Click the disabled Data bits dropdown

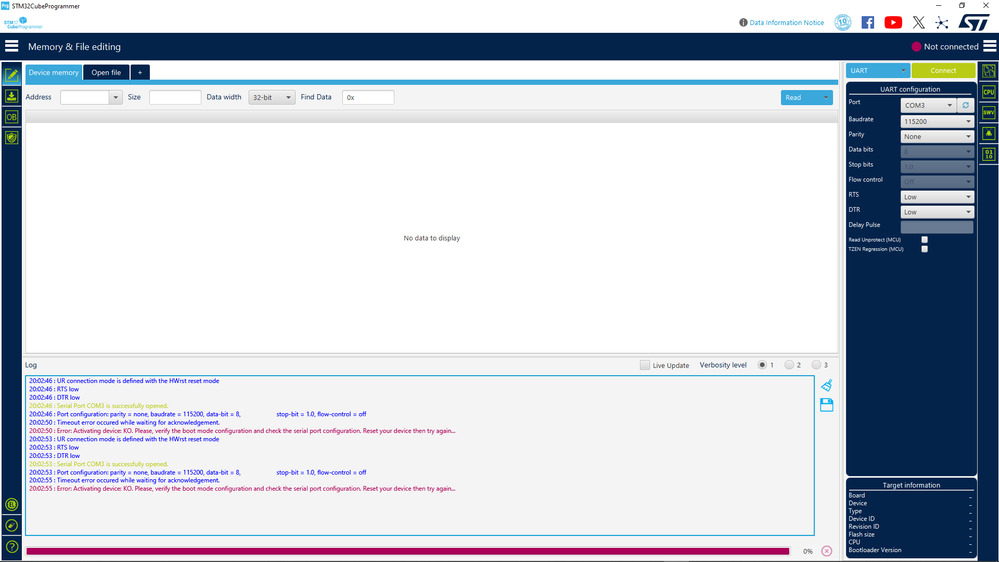click(x=937, y=152)
